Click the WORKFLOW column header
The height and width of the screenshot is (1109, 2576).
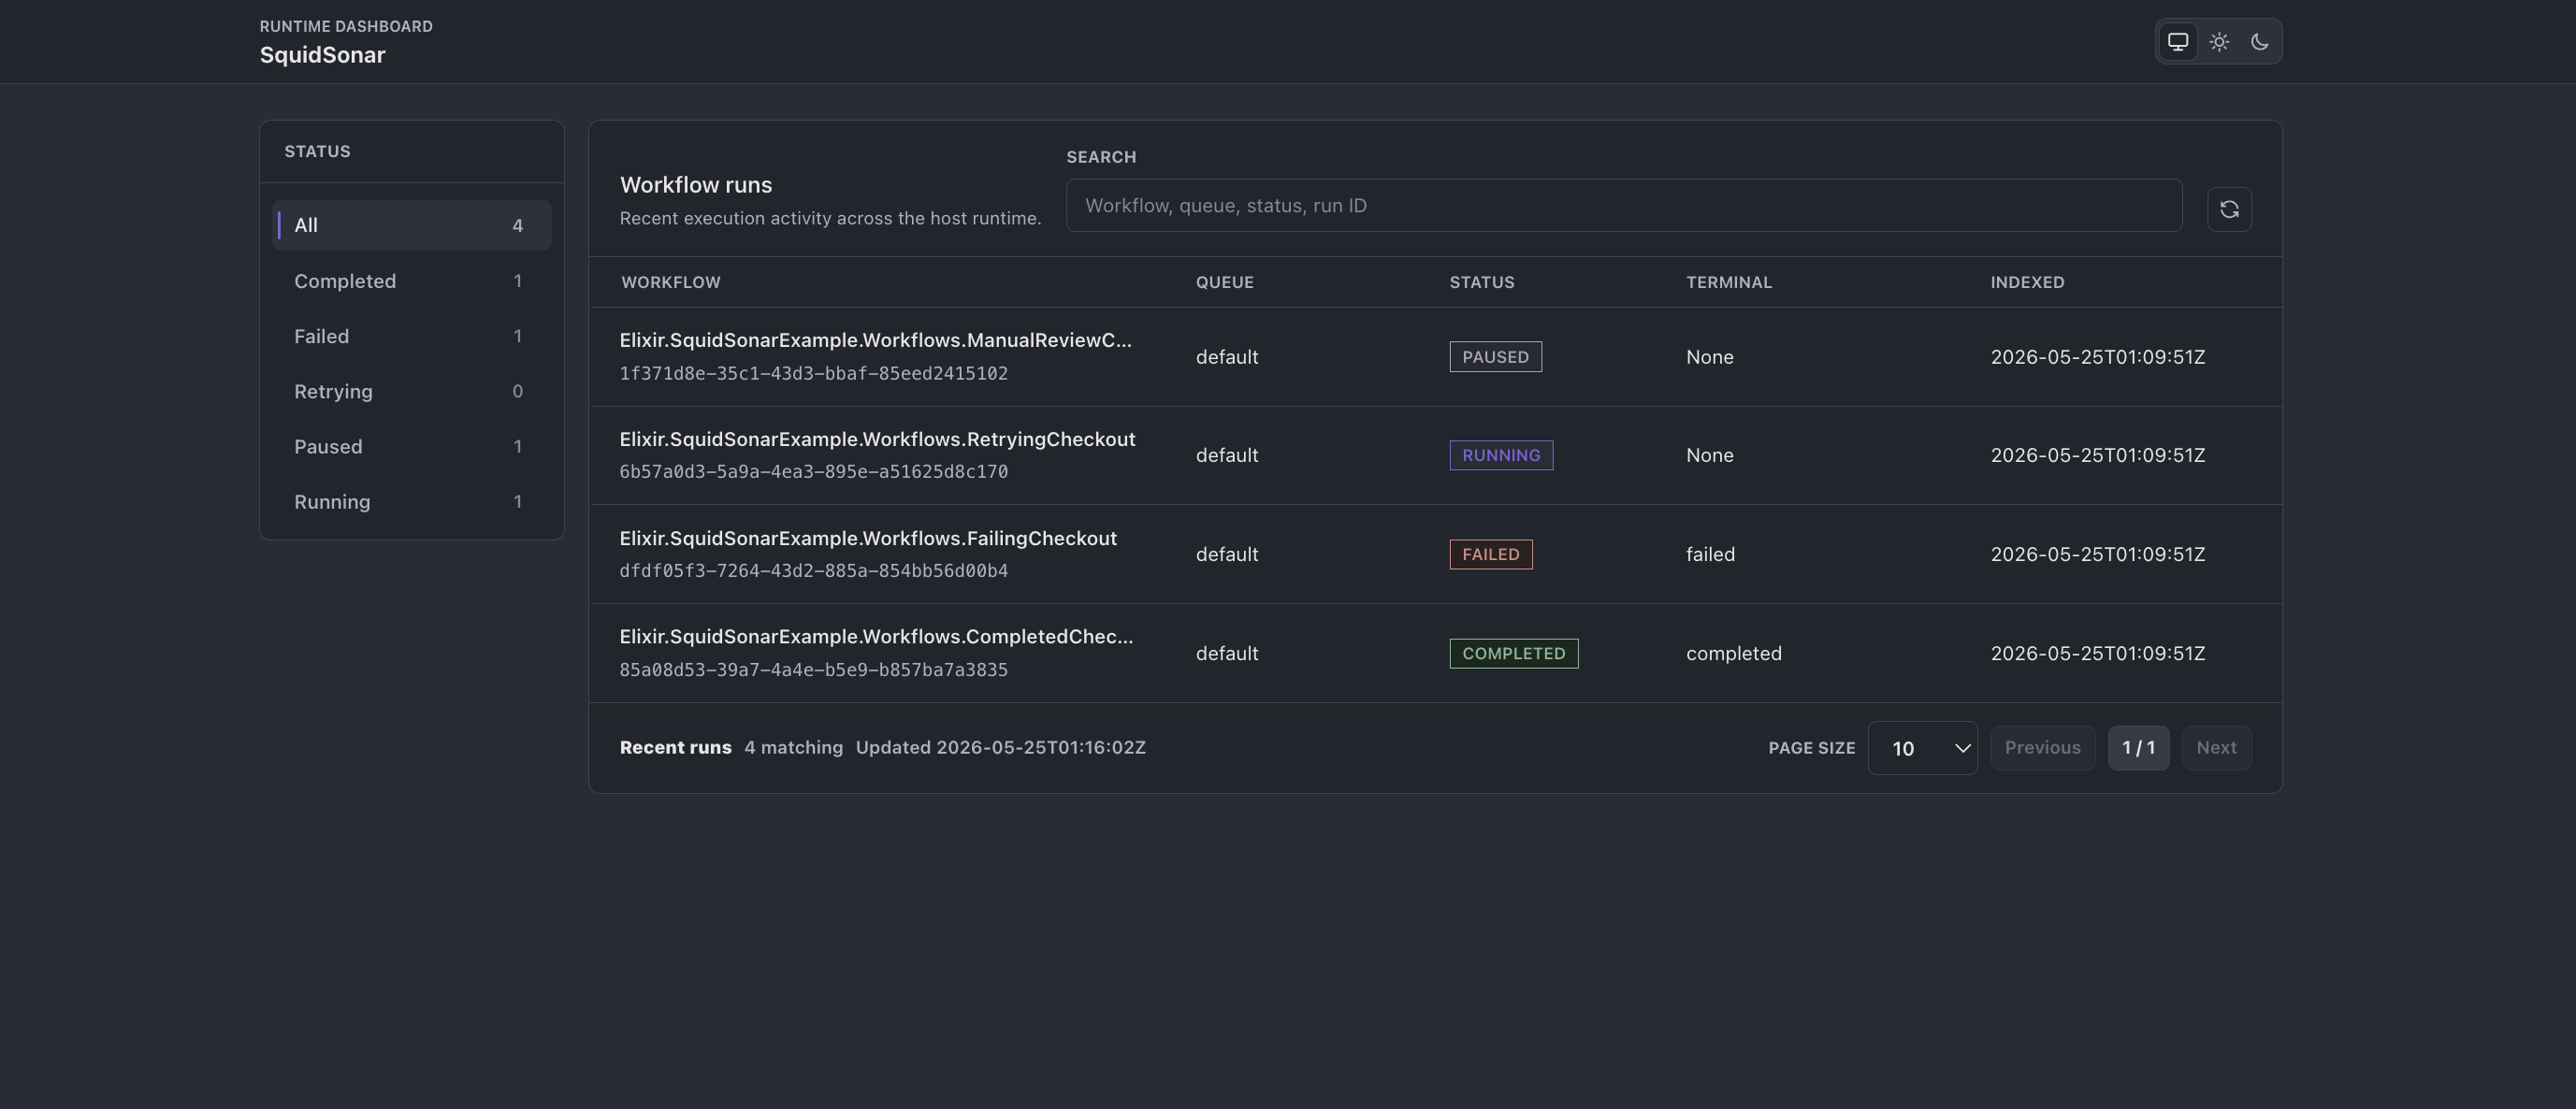coord(670,282)
